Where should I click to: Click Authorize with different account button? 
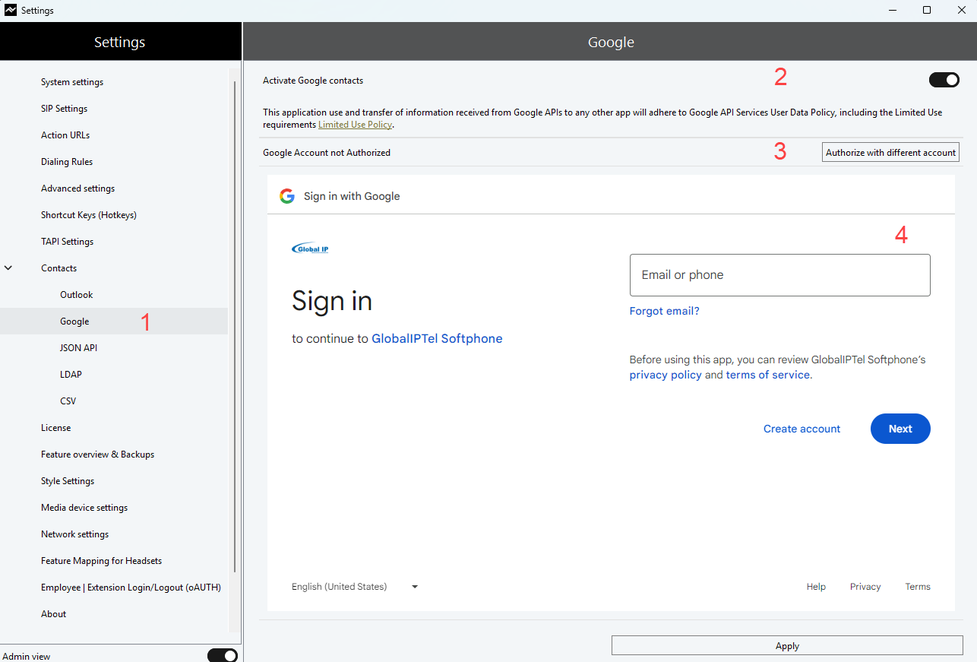[890, 152]
